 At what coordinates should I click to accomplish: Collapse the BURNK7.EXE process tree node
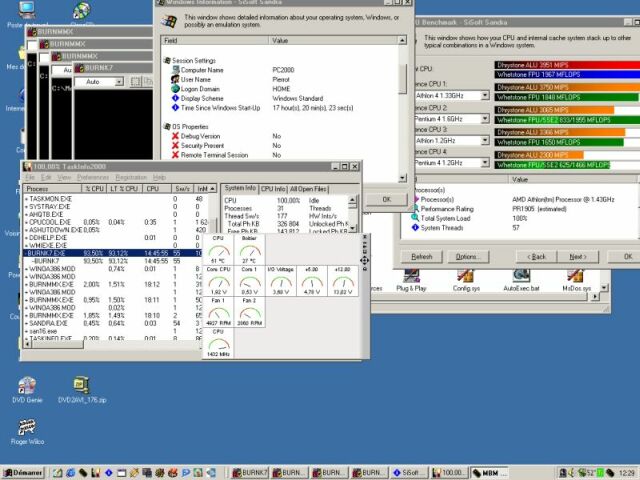pyautogui.click(x=26, y=253)
